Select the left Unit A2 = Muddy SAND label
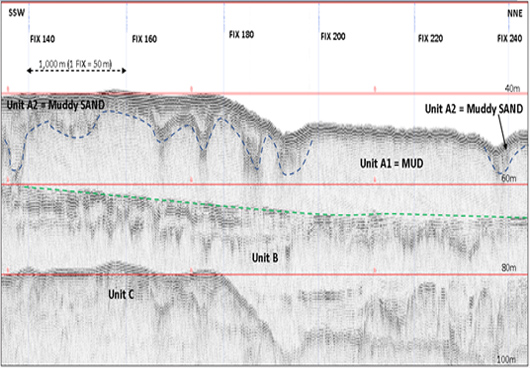530x368 pixels. click(56, 105)
